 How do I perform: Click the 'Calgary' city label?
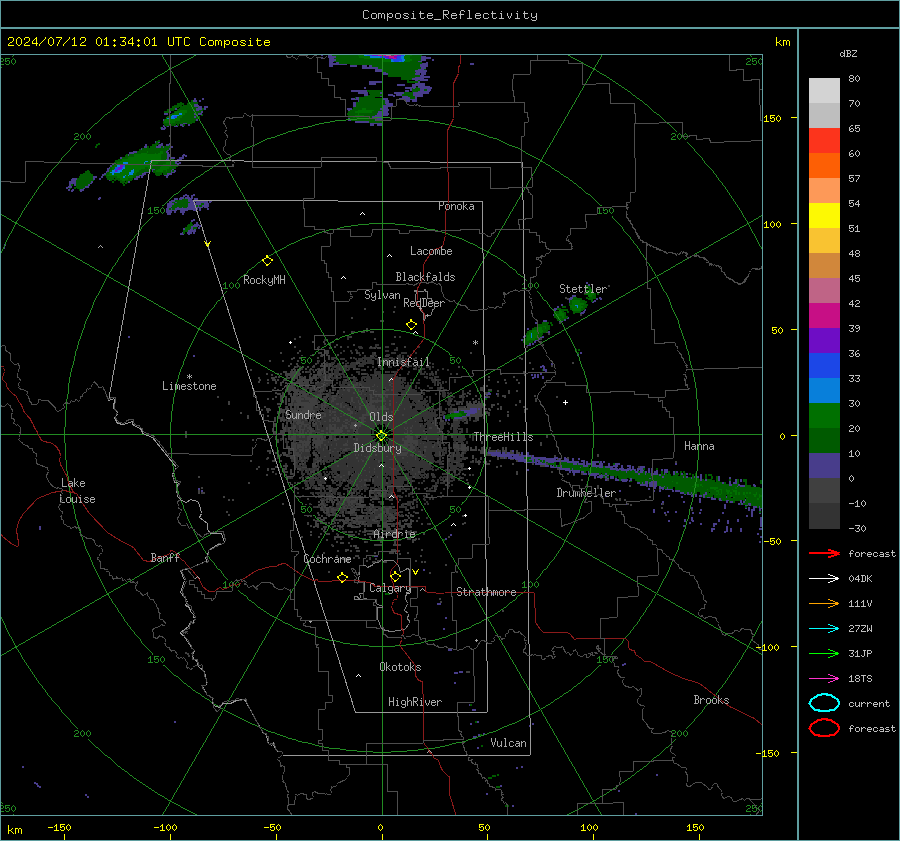click(x=390, y=588)
